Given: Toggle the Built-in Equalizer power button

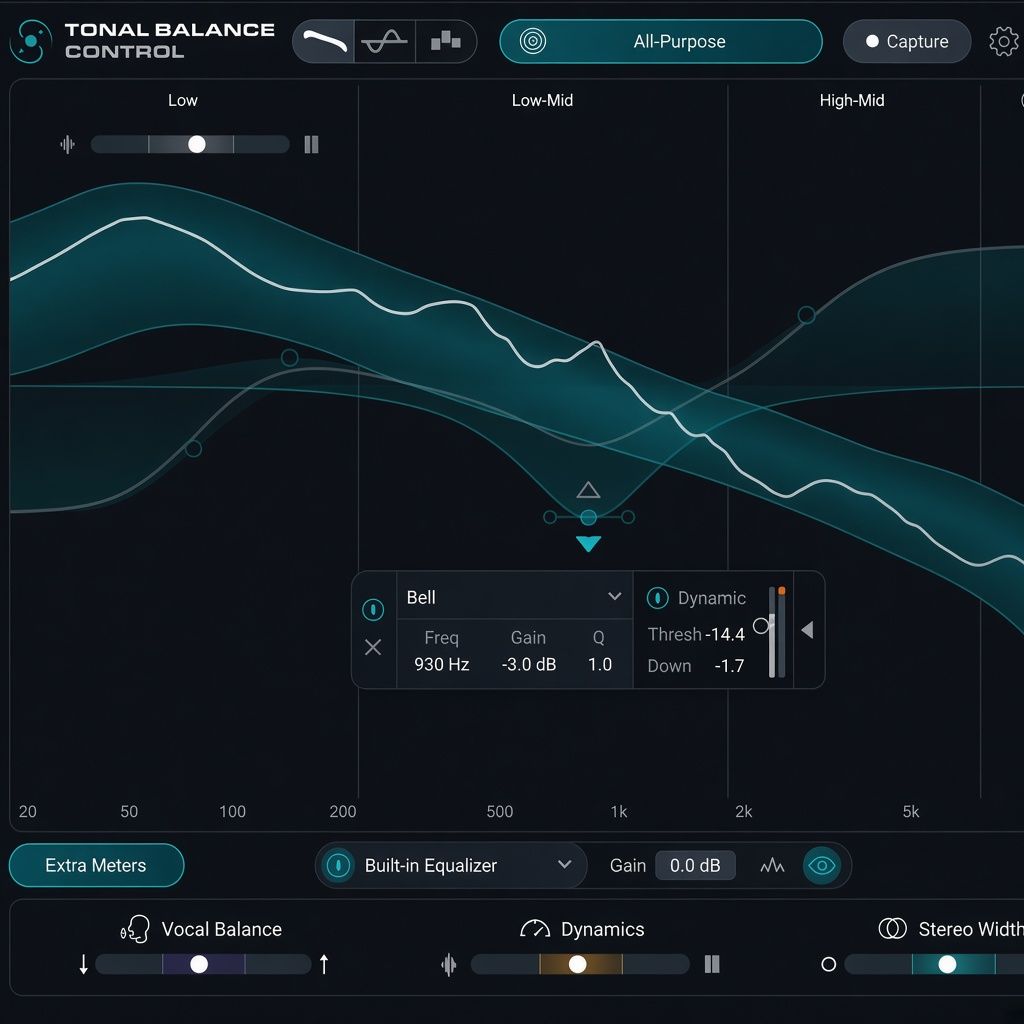Looking at the screenshot, I should click(x=338, y=865).
